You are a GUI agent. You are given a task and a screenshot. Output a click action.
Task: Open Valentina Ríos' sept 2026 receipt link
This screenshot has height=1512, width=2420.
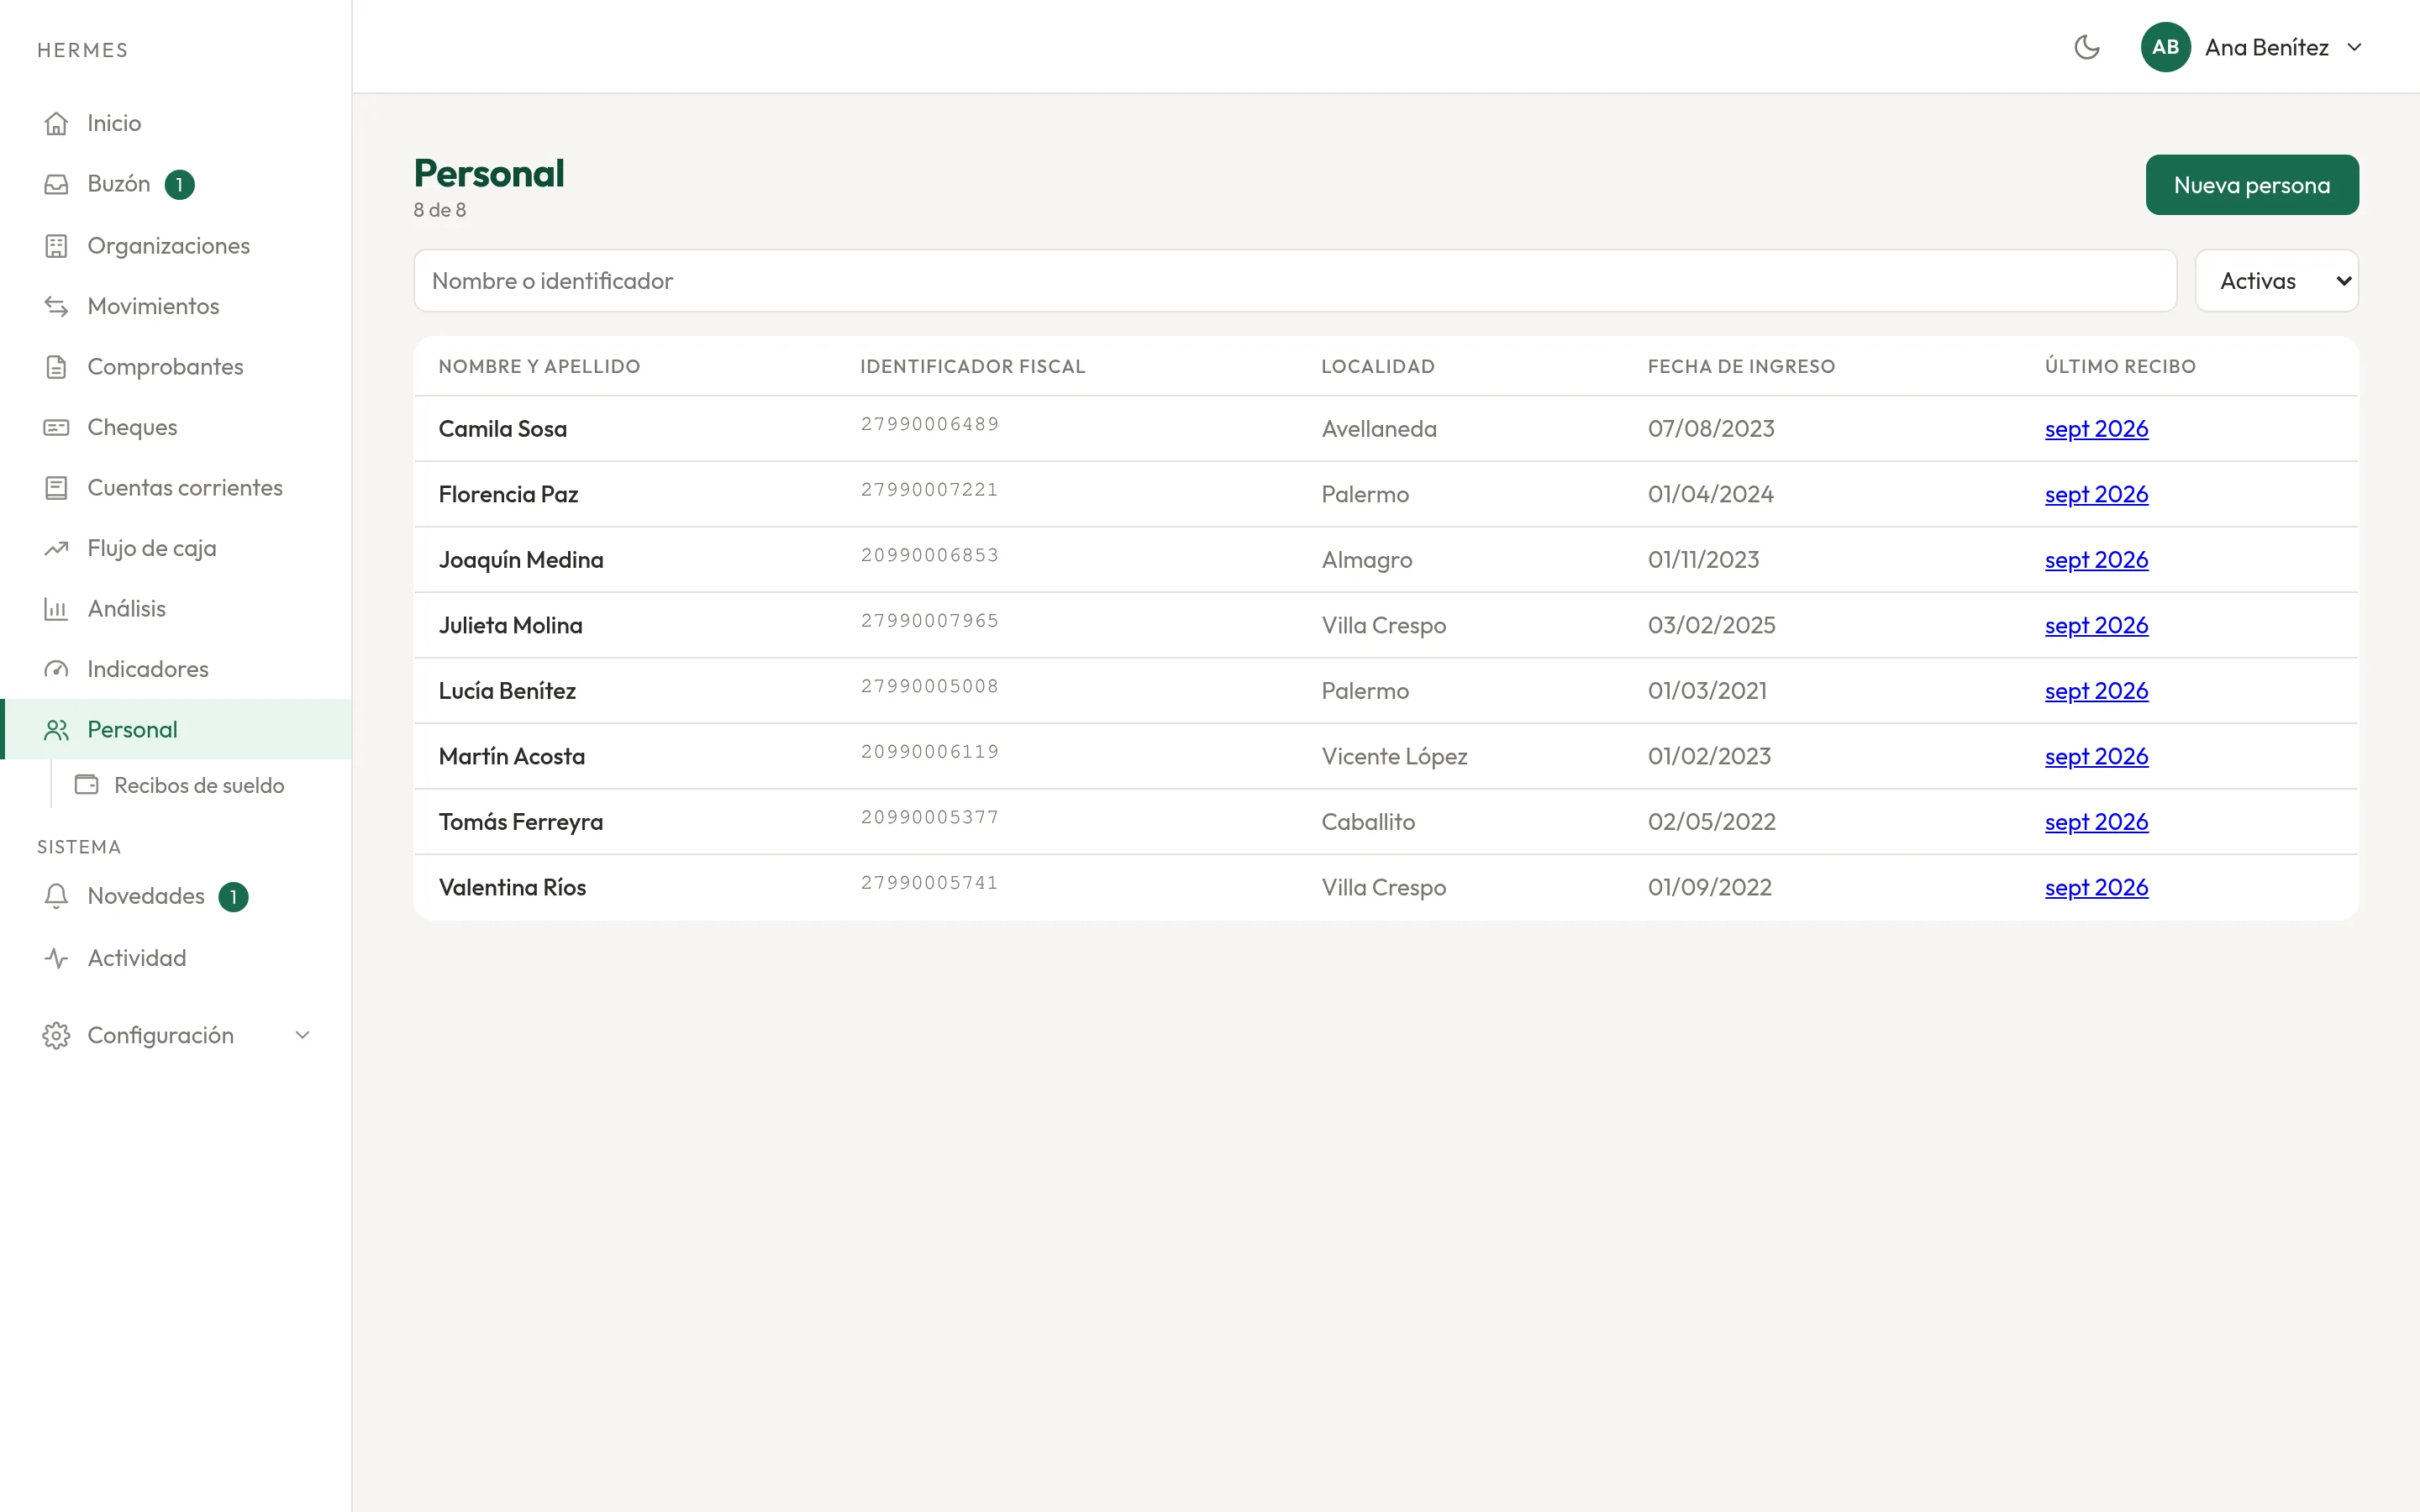pyautogui.click(x=2096, y=887)
